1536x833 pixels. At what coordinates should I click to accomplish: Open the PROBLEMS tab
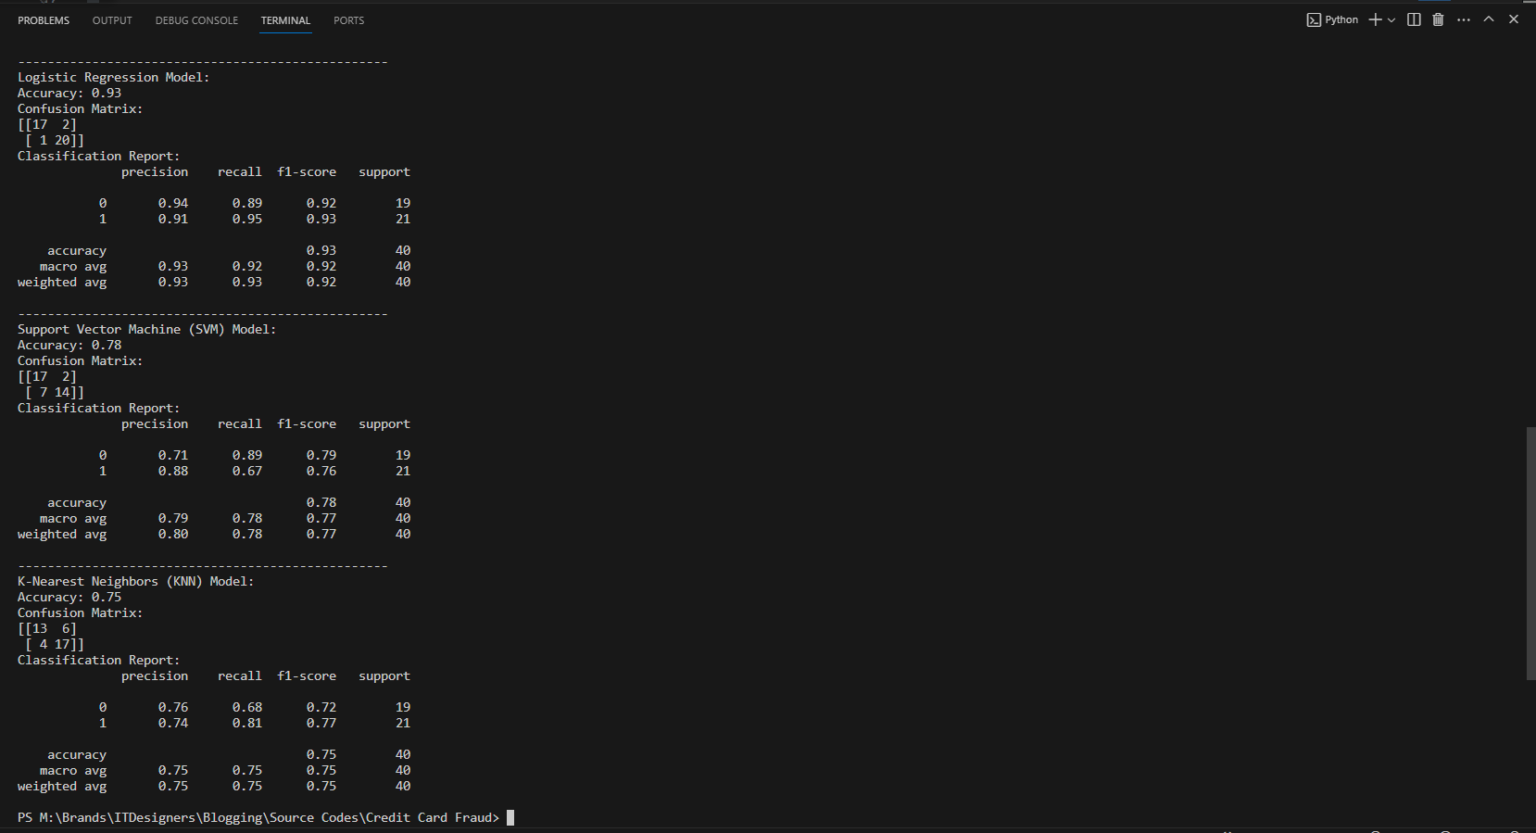43,20
